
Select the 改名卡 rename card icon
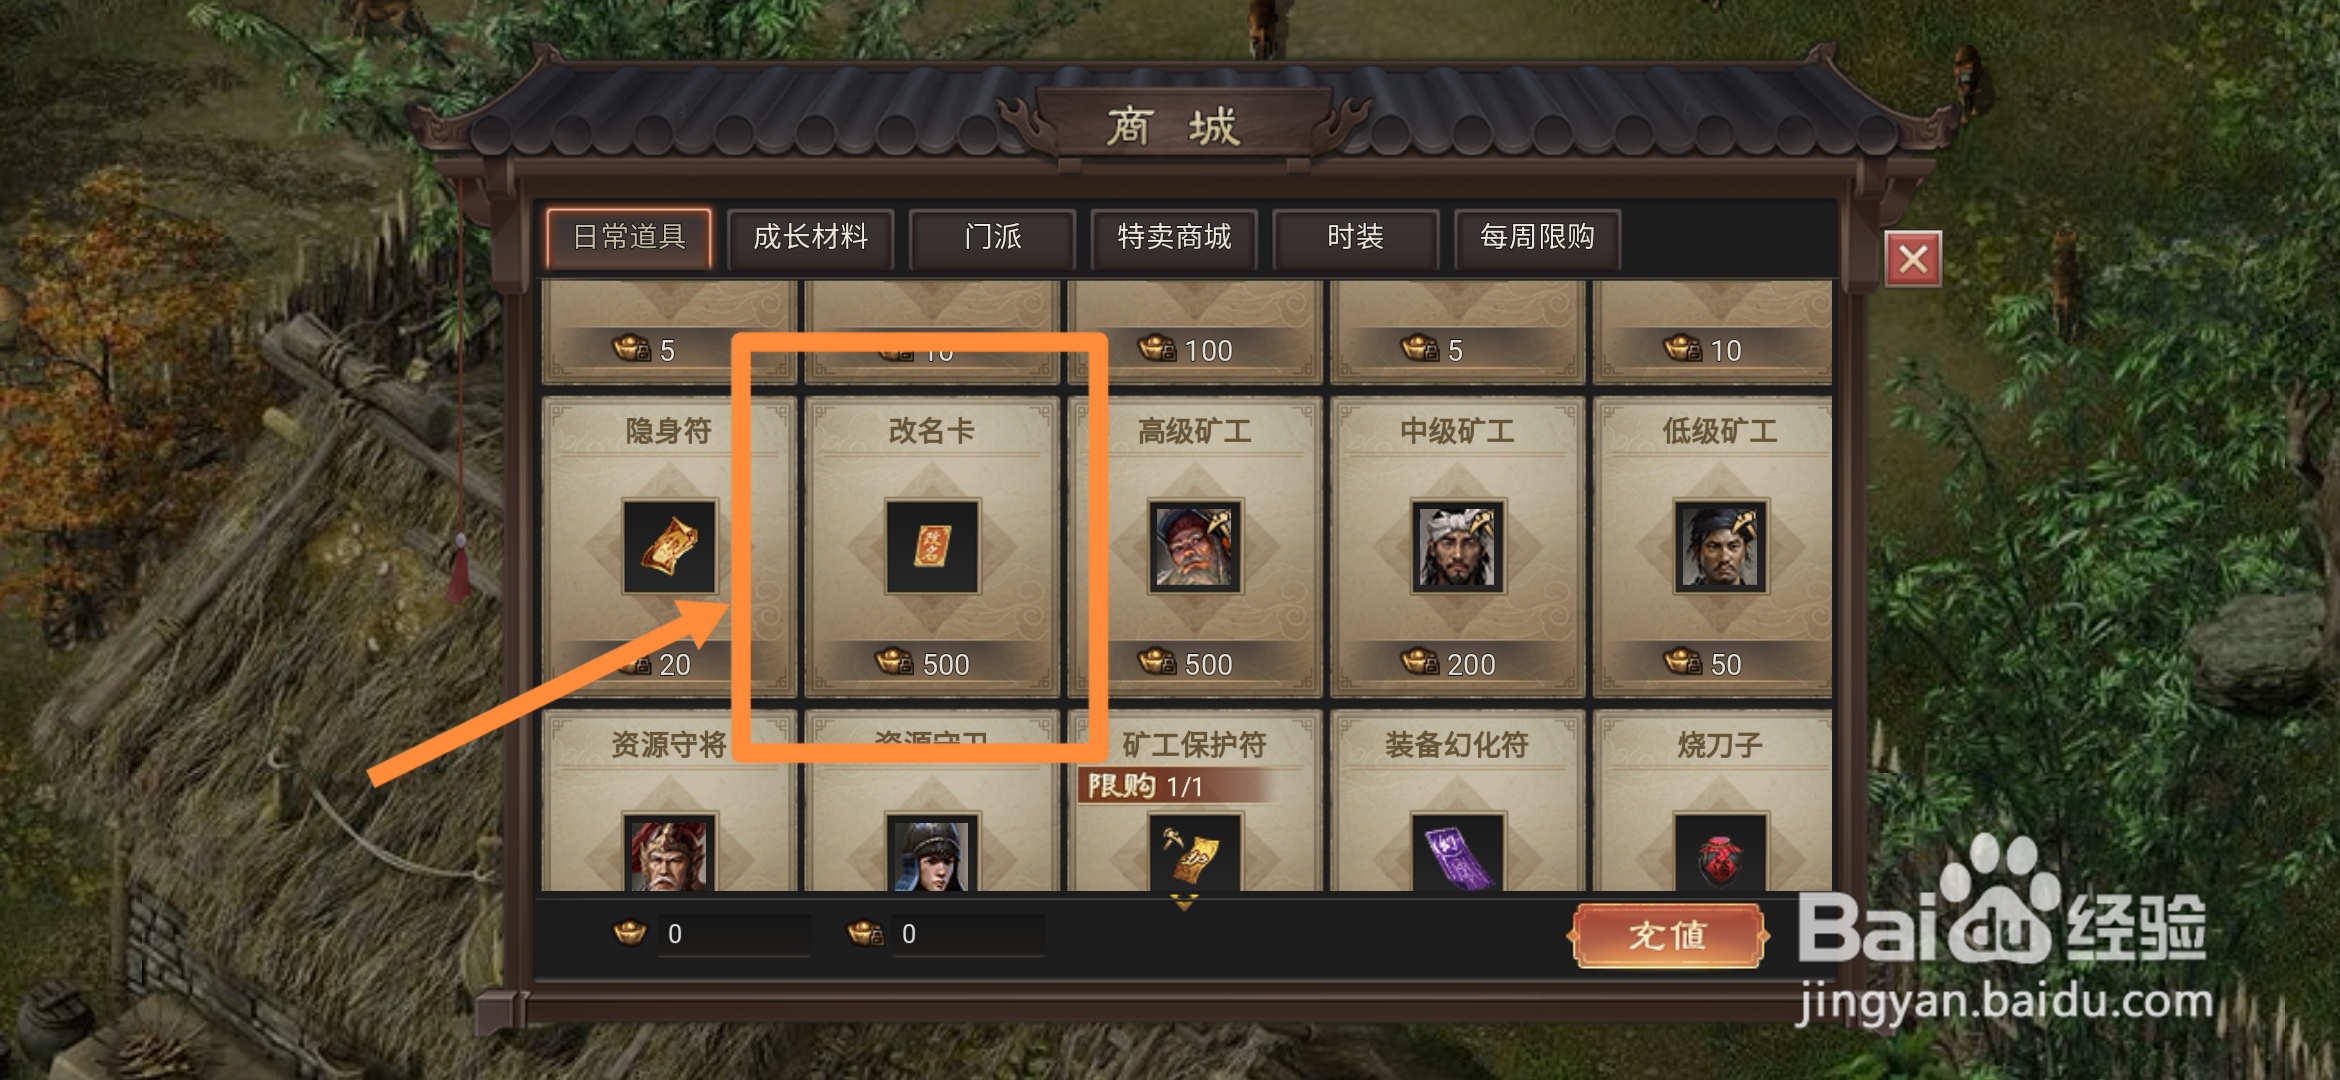(x=932, y=547)
